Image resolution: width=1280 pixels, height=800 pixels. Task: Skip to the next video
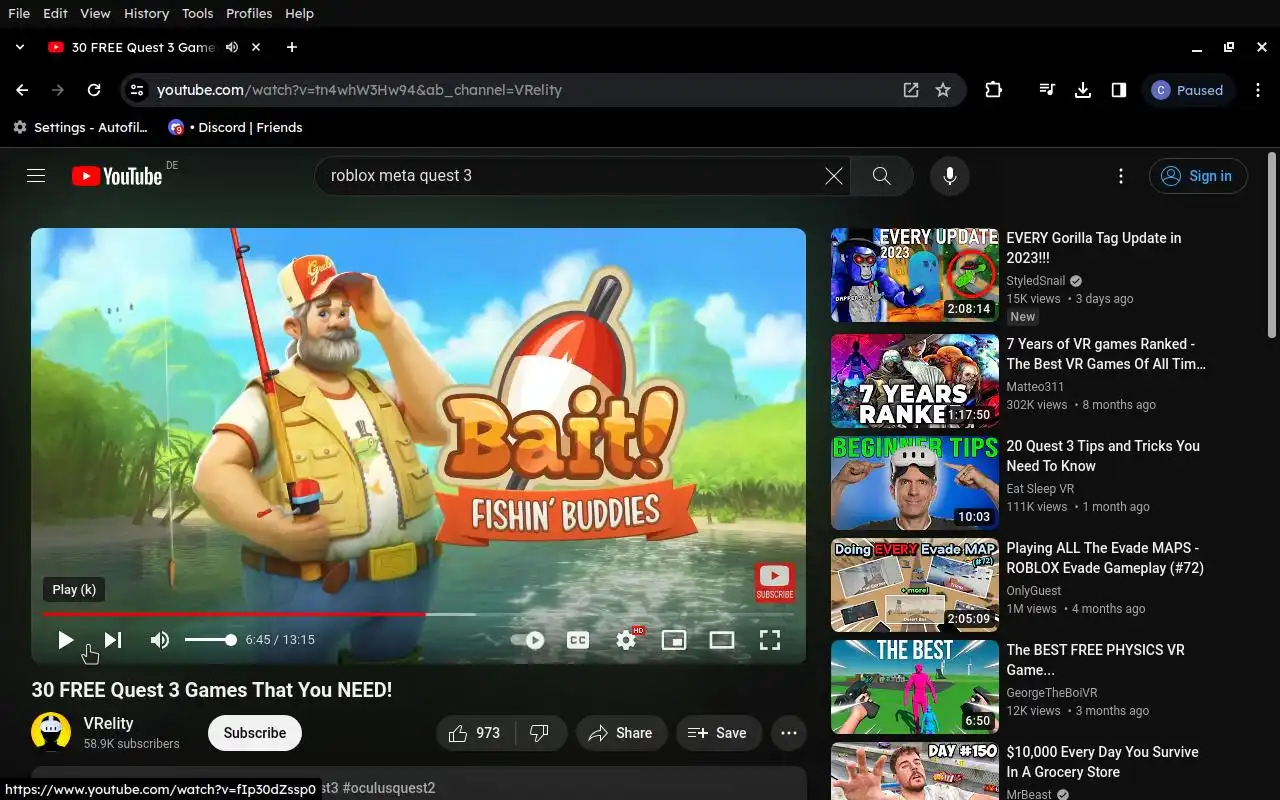[113, 640]
